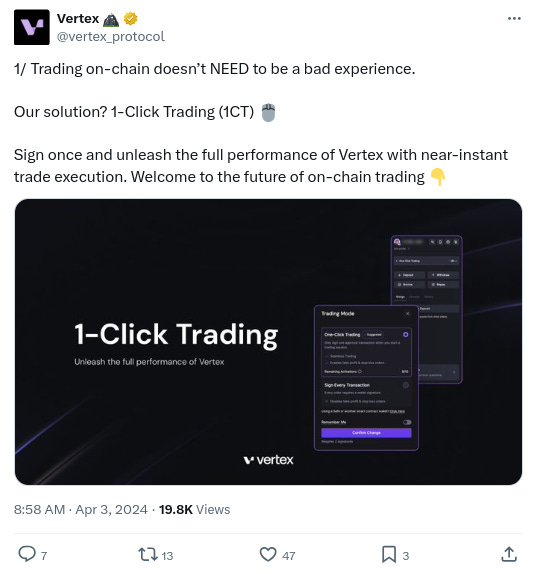Expand the One-Click Trading row in wallet panel
The height and width of the screenshot is (574, 536).
tap(427, 261)
